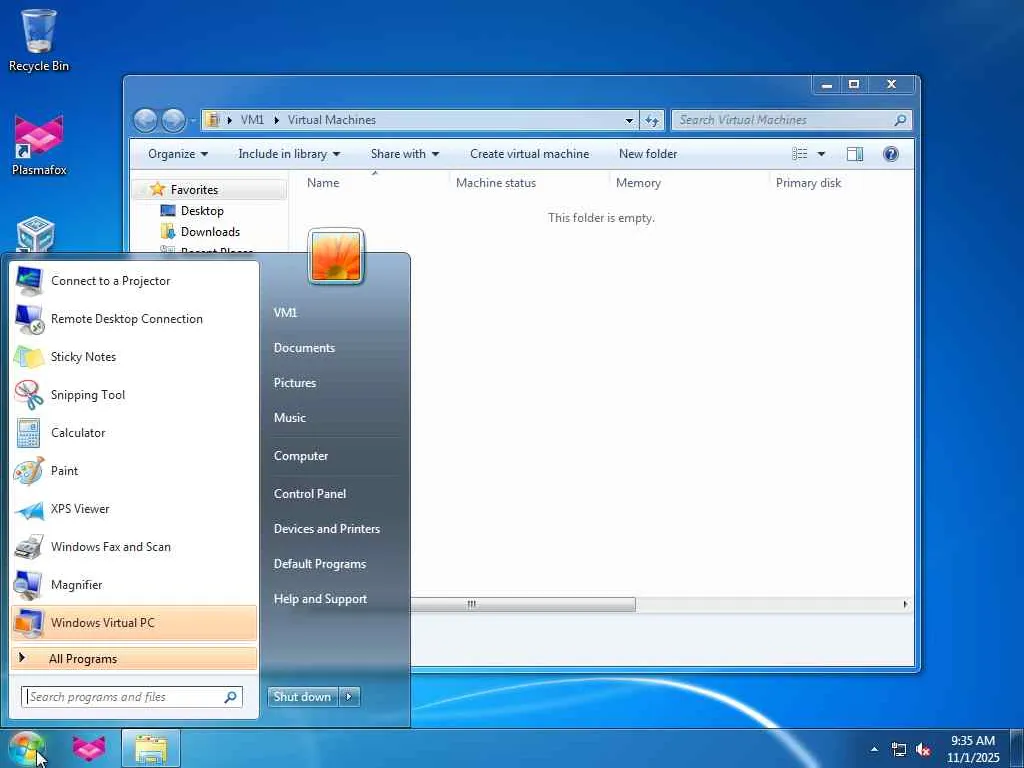
Task: Open Devices and Printers
Action: (x=327, y=529)
